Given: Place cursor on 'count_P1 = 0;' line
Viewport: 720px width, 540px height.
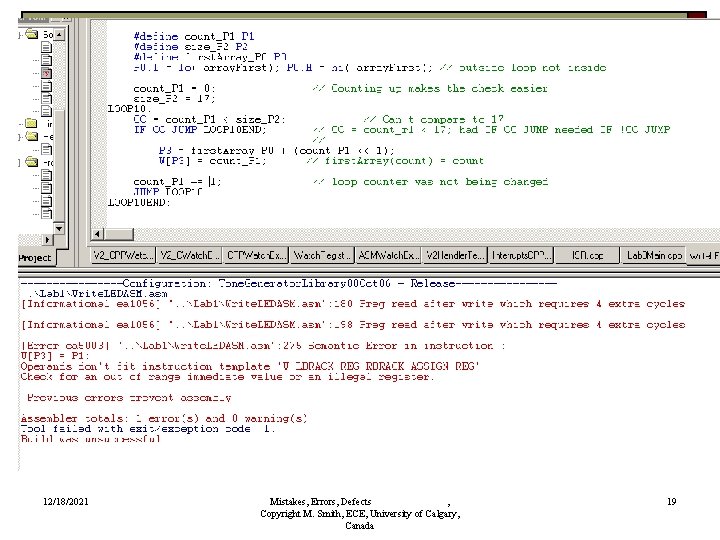Looking at the screenshot, I should 174,88.
